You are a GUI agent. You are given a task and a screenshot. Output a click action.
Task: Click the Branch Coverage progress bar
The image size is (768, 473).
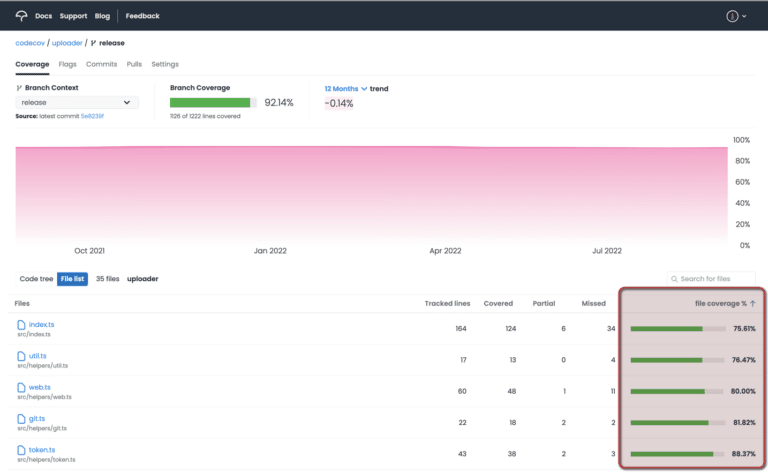click(x=213, y=102)
